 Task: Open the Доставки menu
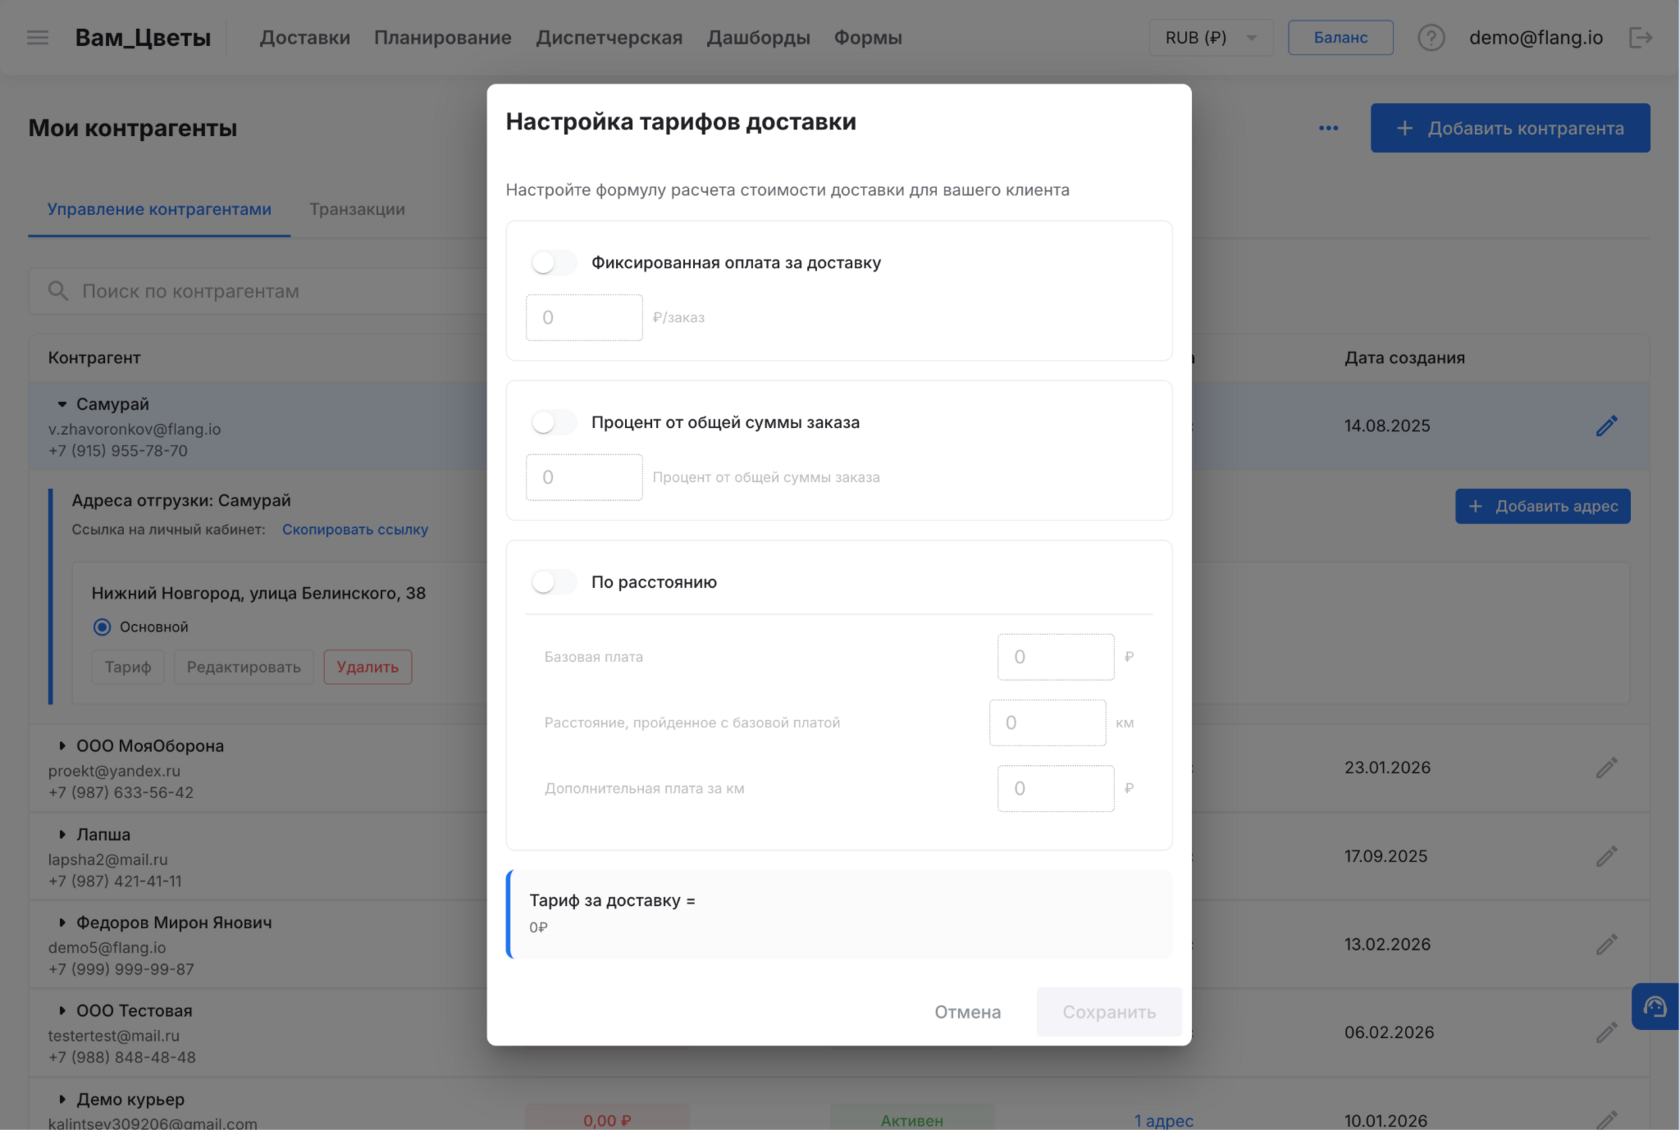coord(305,37)
